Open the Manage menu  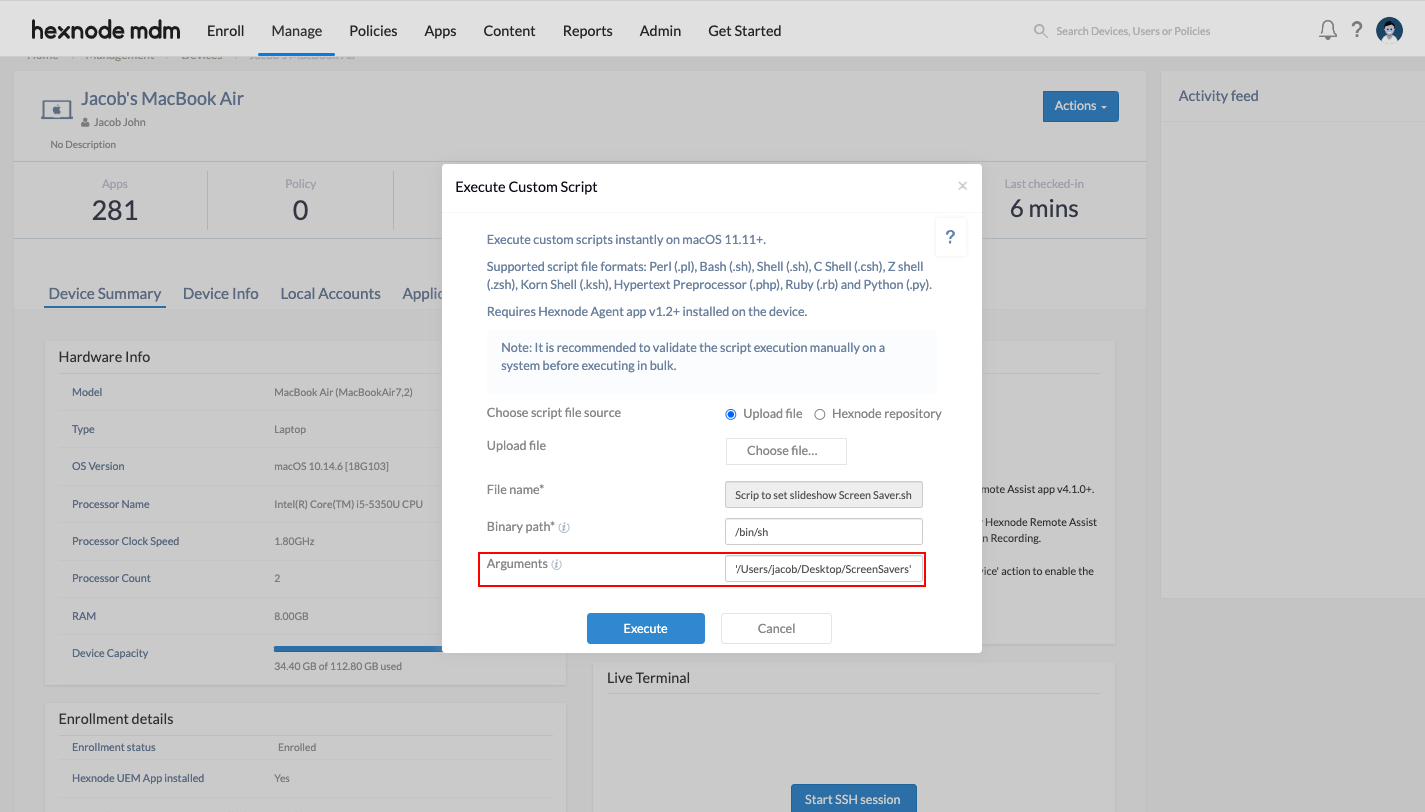pos(297,30)
